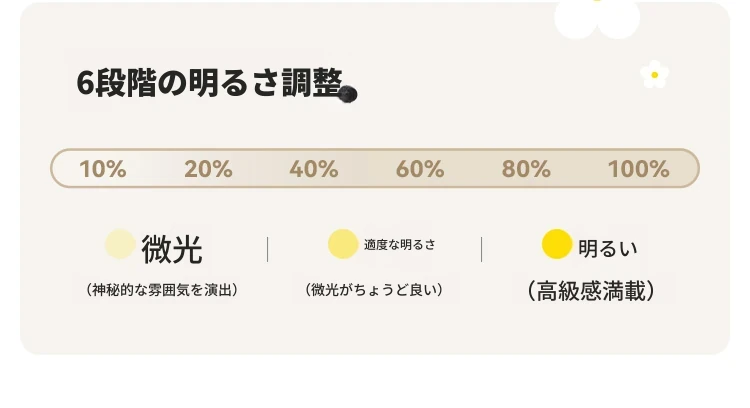Click the (高級感満載) caption

pyautogui.click(x=591, y=291)
